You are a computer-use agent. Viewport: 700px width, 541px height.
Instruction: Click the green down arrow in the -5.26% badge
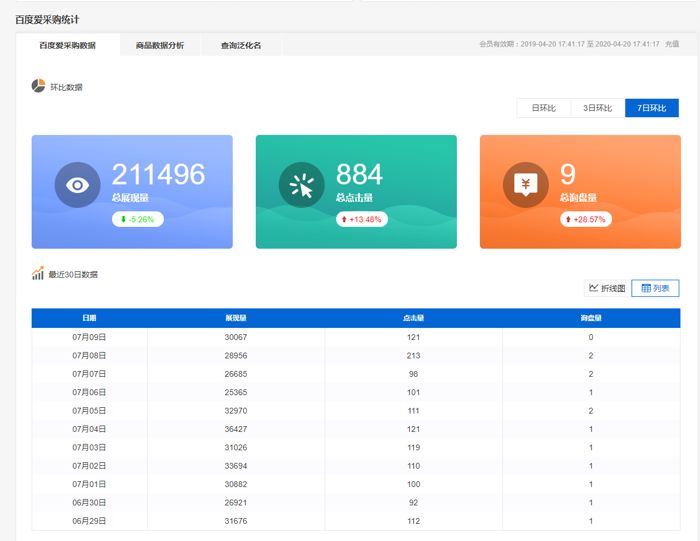(124, 219)
